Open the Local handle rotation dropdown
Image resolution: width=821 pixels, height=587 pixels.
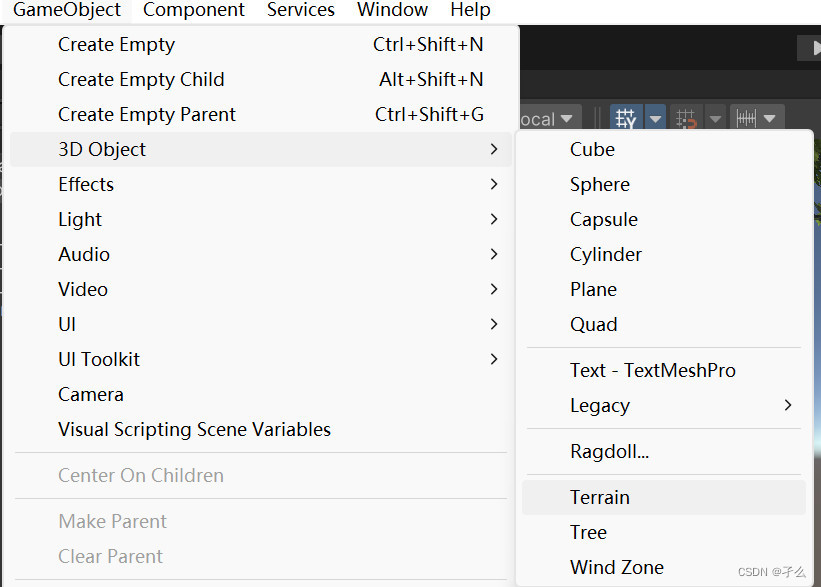pos(551,119)
